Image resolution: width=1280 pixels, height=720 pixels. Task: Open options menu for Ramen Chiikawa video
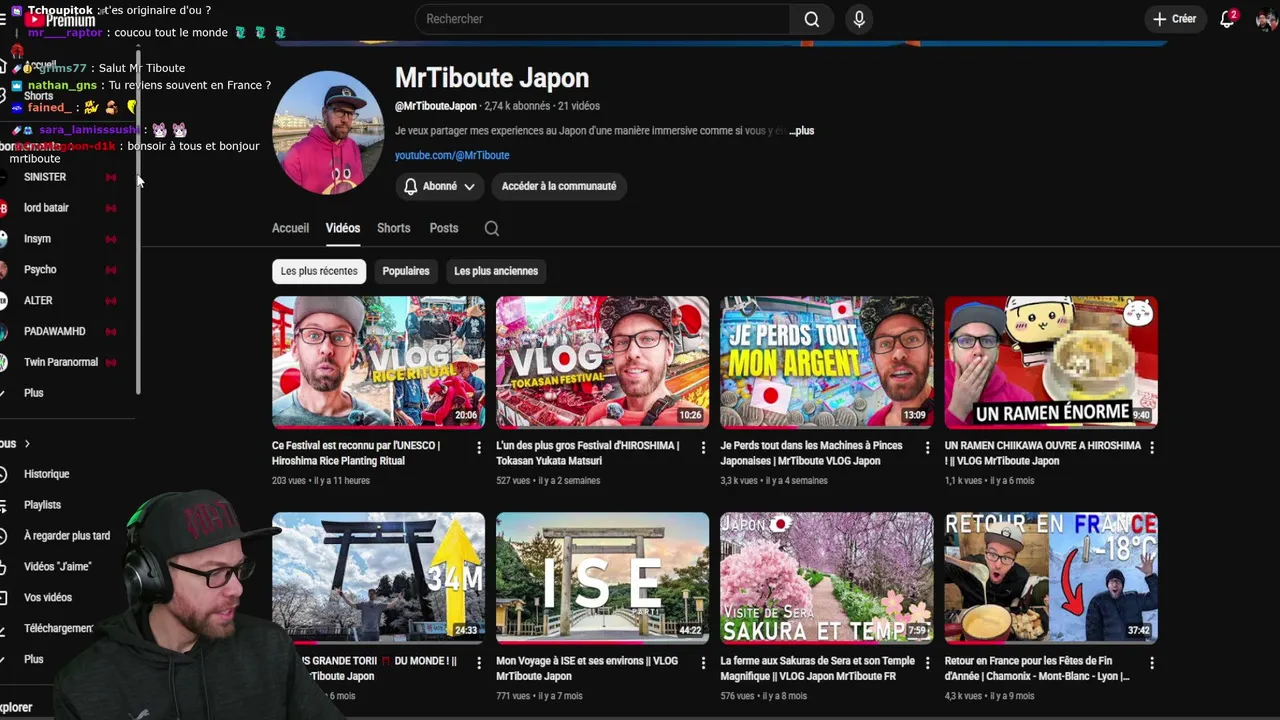pyautogui.click(x=1152, y=448)
